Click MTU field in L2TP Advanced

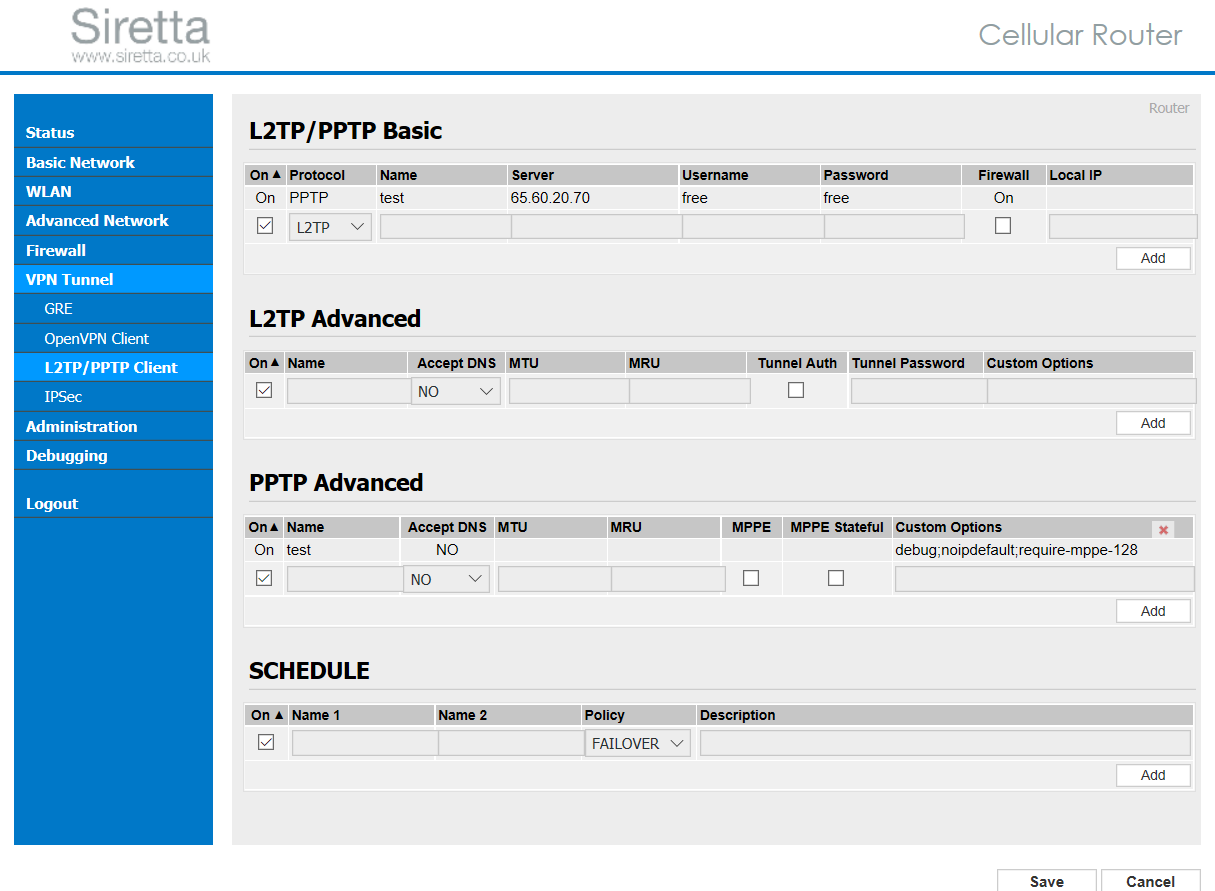(569, 390)
